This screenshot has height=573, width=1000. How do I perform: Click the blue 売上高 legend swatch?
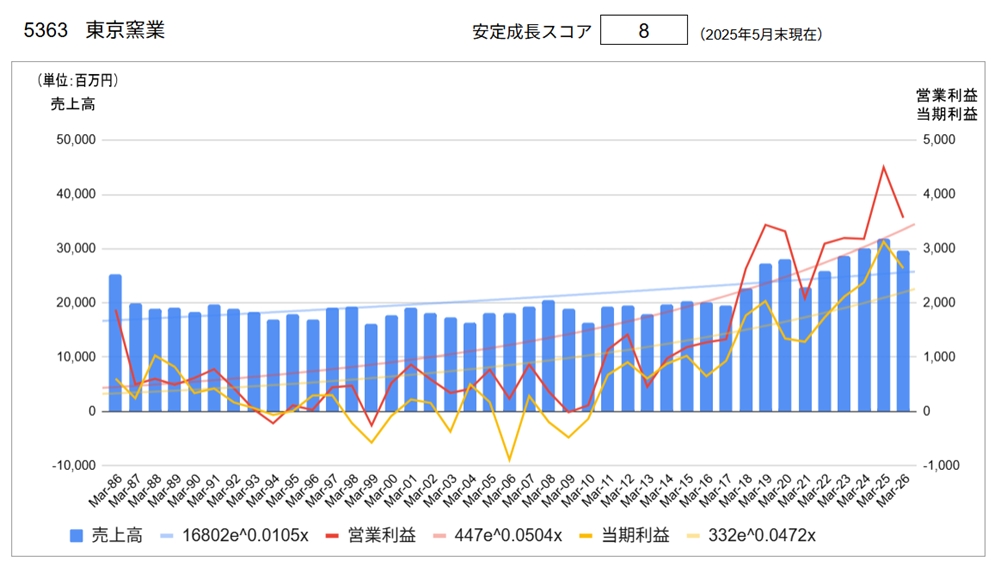pyautogui.click(x=77, y=535)
